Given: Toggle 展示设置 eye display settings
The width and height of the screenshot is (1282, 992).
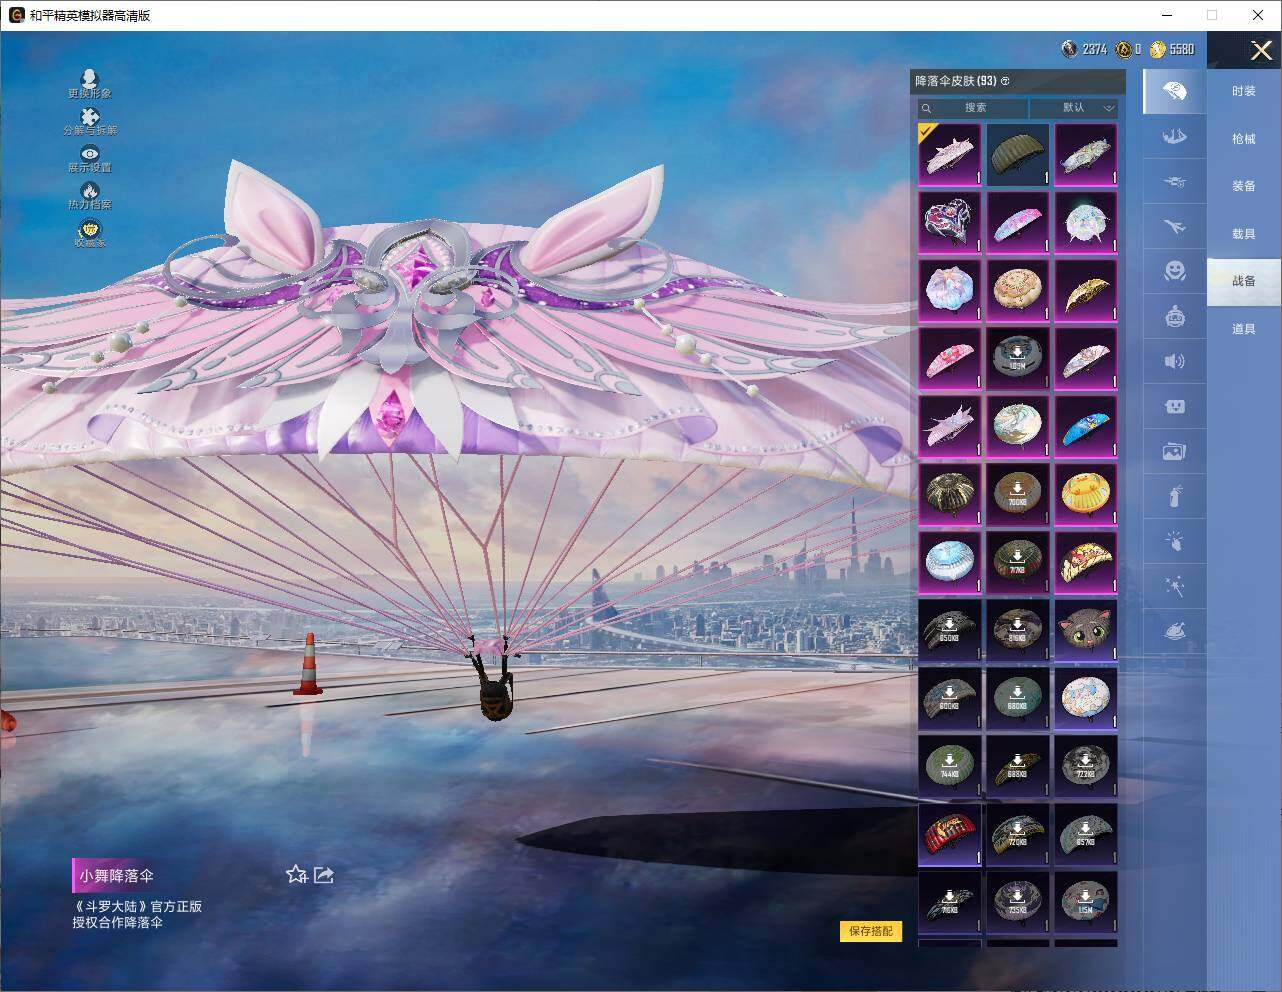Looking at the screenshot, I should tap(90, 159).
